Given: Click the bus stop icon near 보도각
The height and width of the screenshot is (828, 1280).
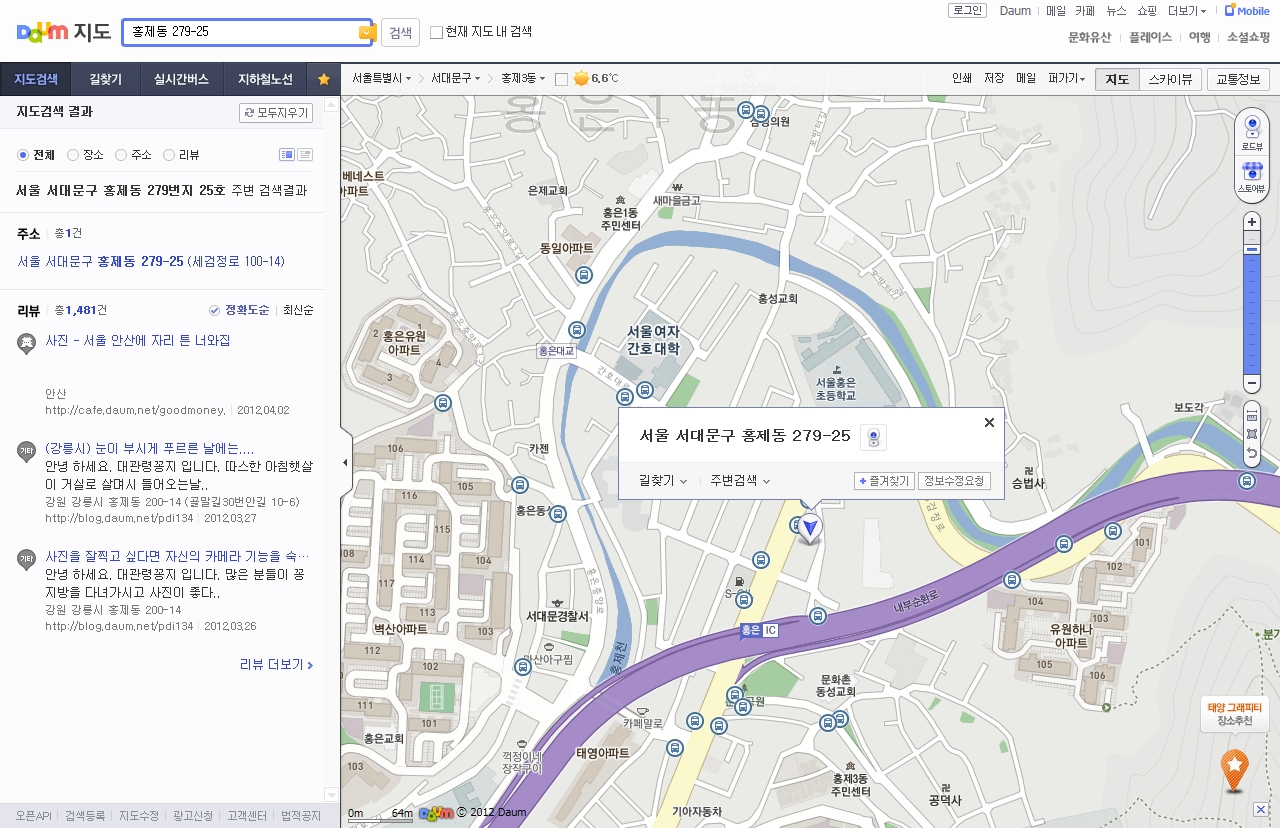Looking at the screenshot, I should point(1246,481).
